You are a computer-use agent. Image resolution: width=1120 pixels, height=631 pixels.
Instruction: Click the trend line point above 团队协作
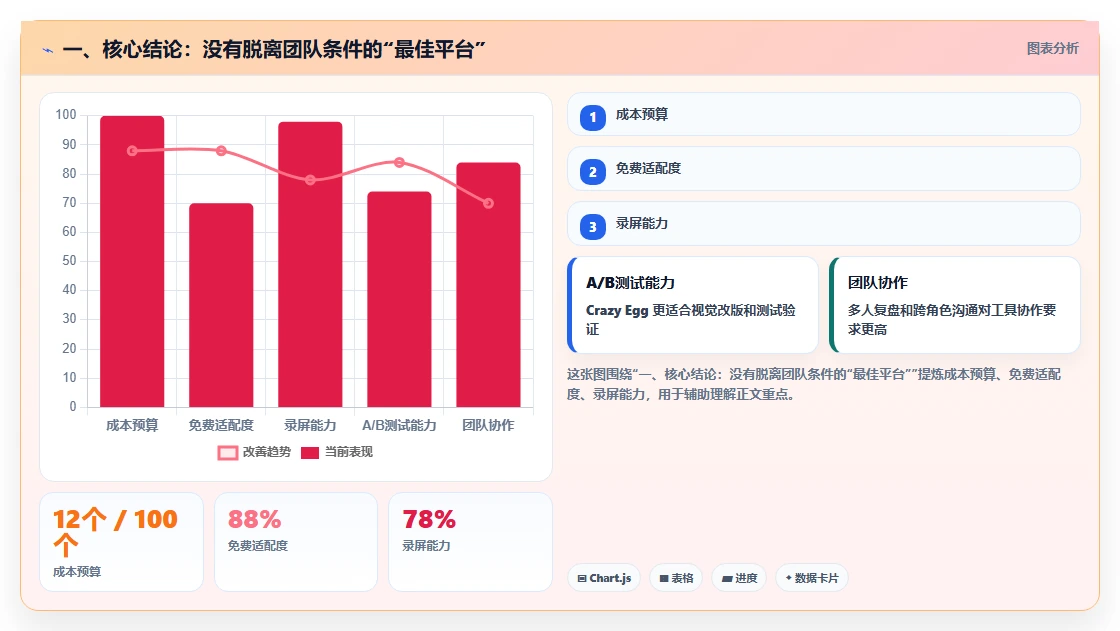489,204
